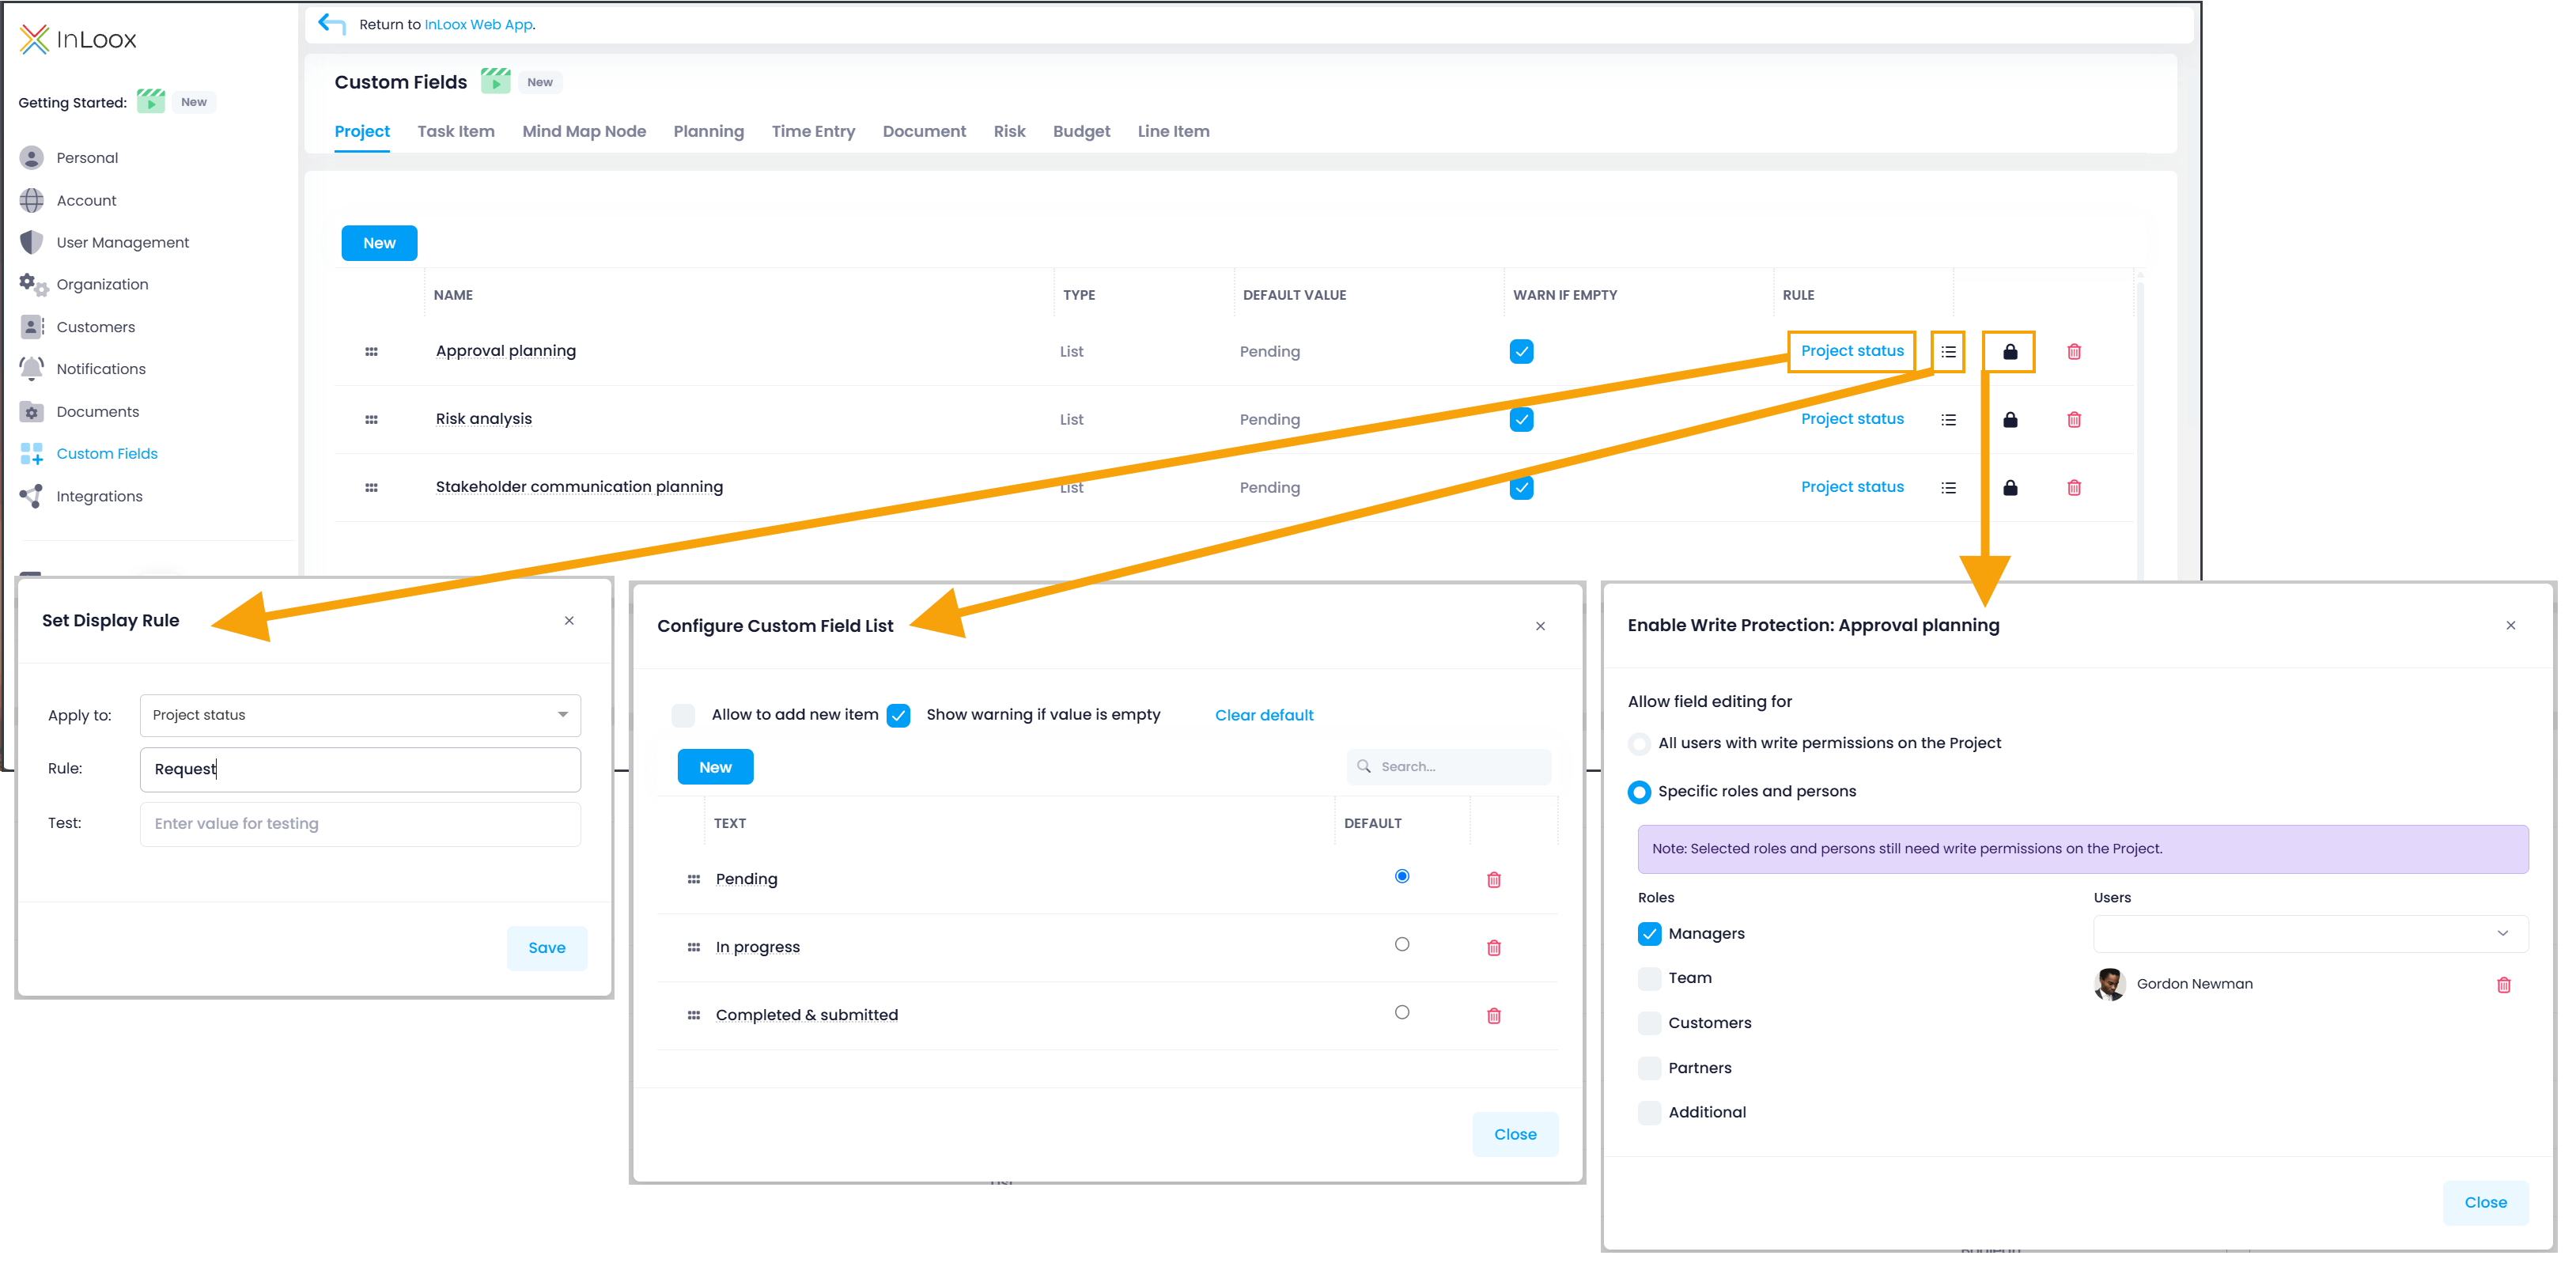Image resolution: width=2576 pixels, height=1263 pixels.
Task: Check the Partners role
Action: click(1649, 1068)
